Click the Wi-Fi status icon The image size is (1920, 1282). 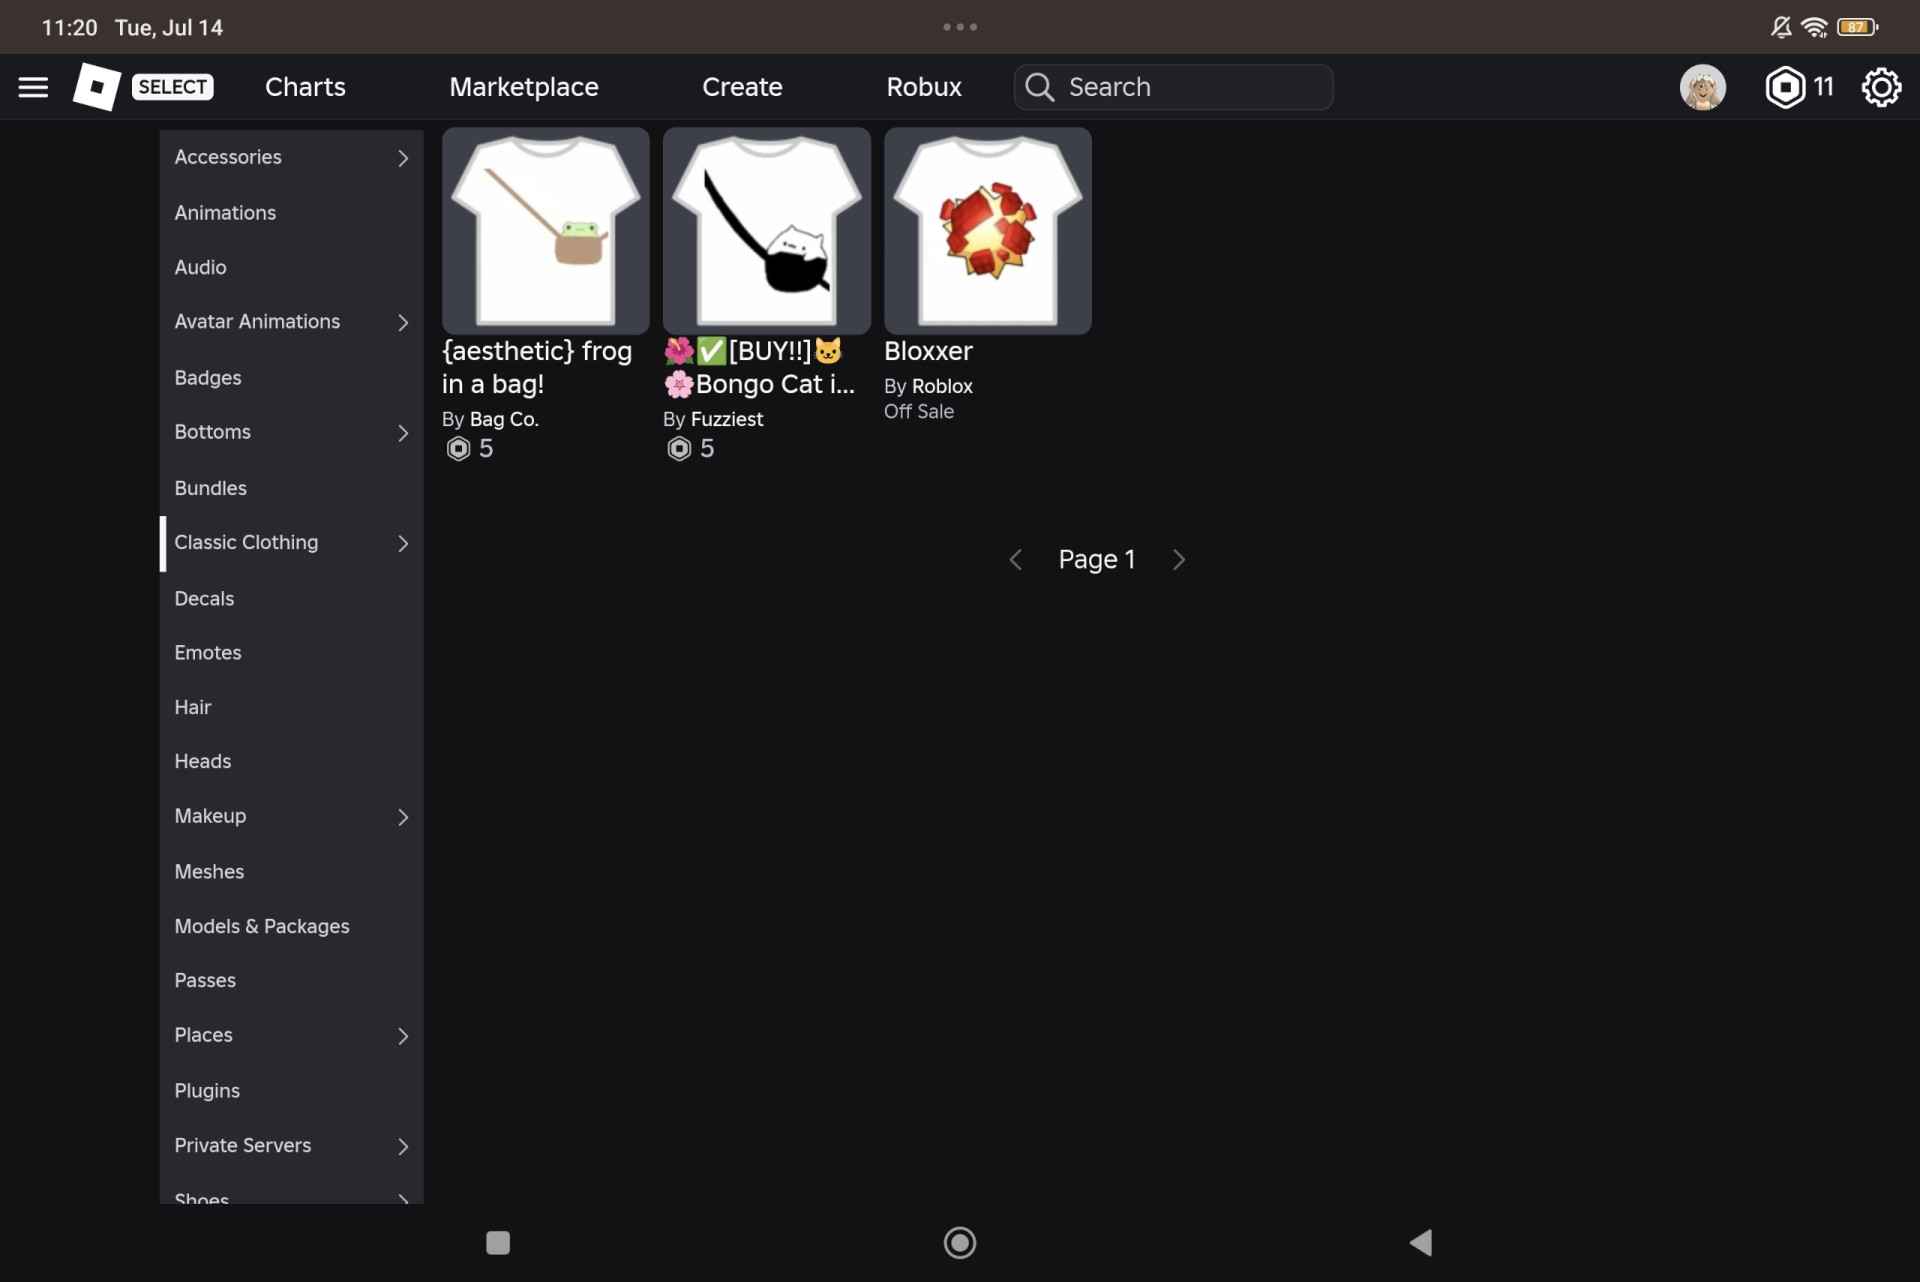[1814, 27]
